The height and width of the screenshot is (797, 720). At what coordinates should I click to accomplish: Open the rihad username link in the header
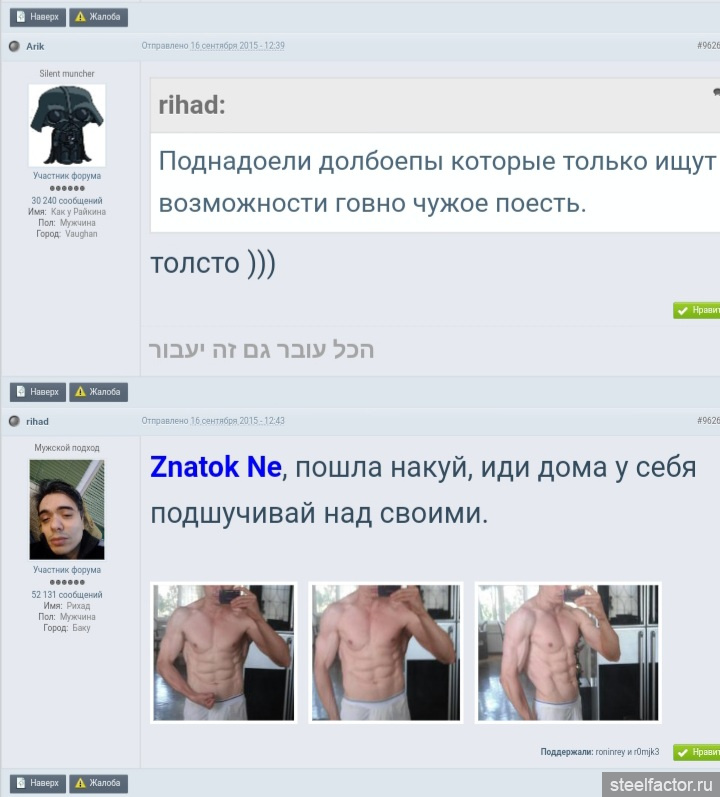point(37,421)
